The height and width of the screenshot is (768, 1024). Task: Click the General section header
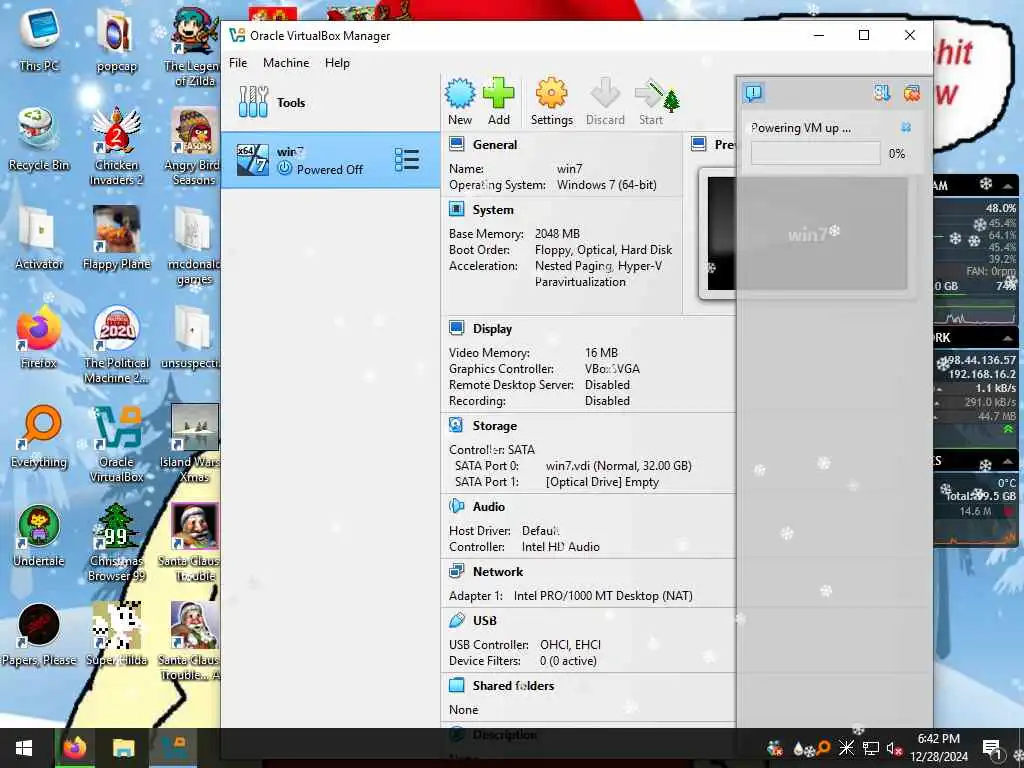pos(494,145)
